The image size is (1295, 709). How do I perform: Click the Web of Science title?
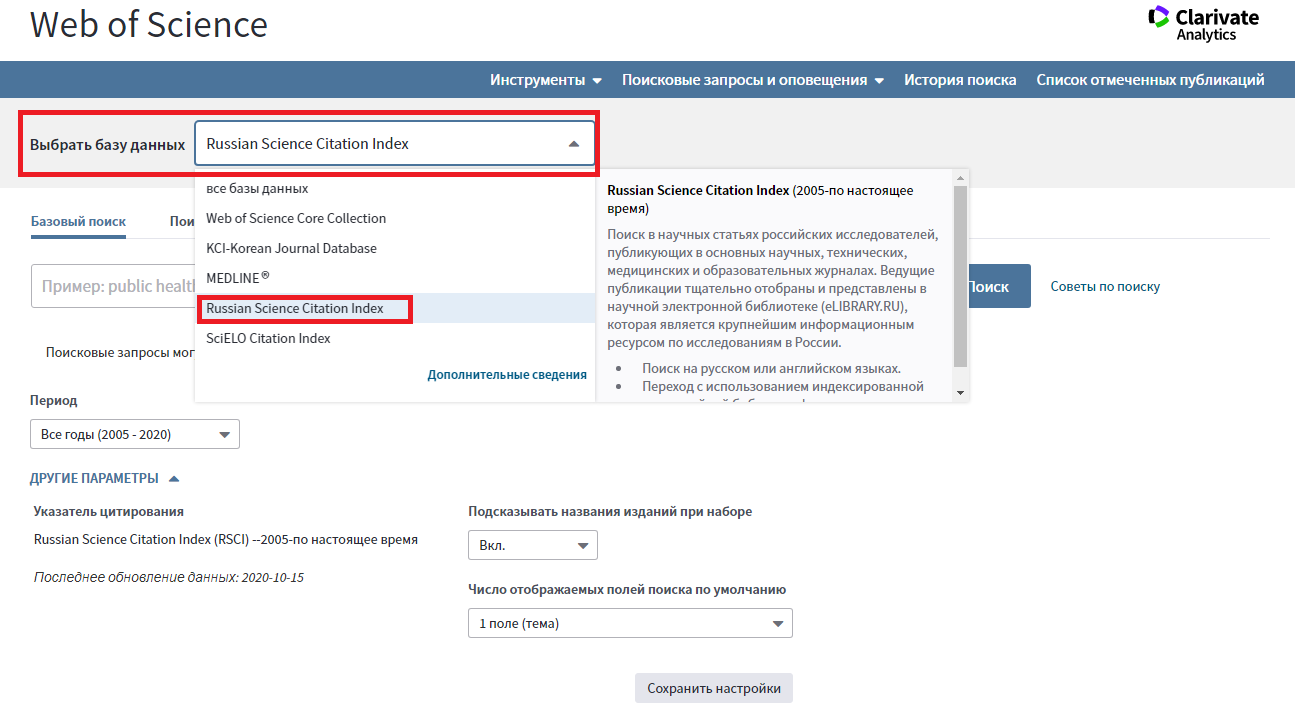click(149, 24)
